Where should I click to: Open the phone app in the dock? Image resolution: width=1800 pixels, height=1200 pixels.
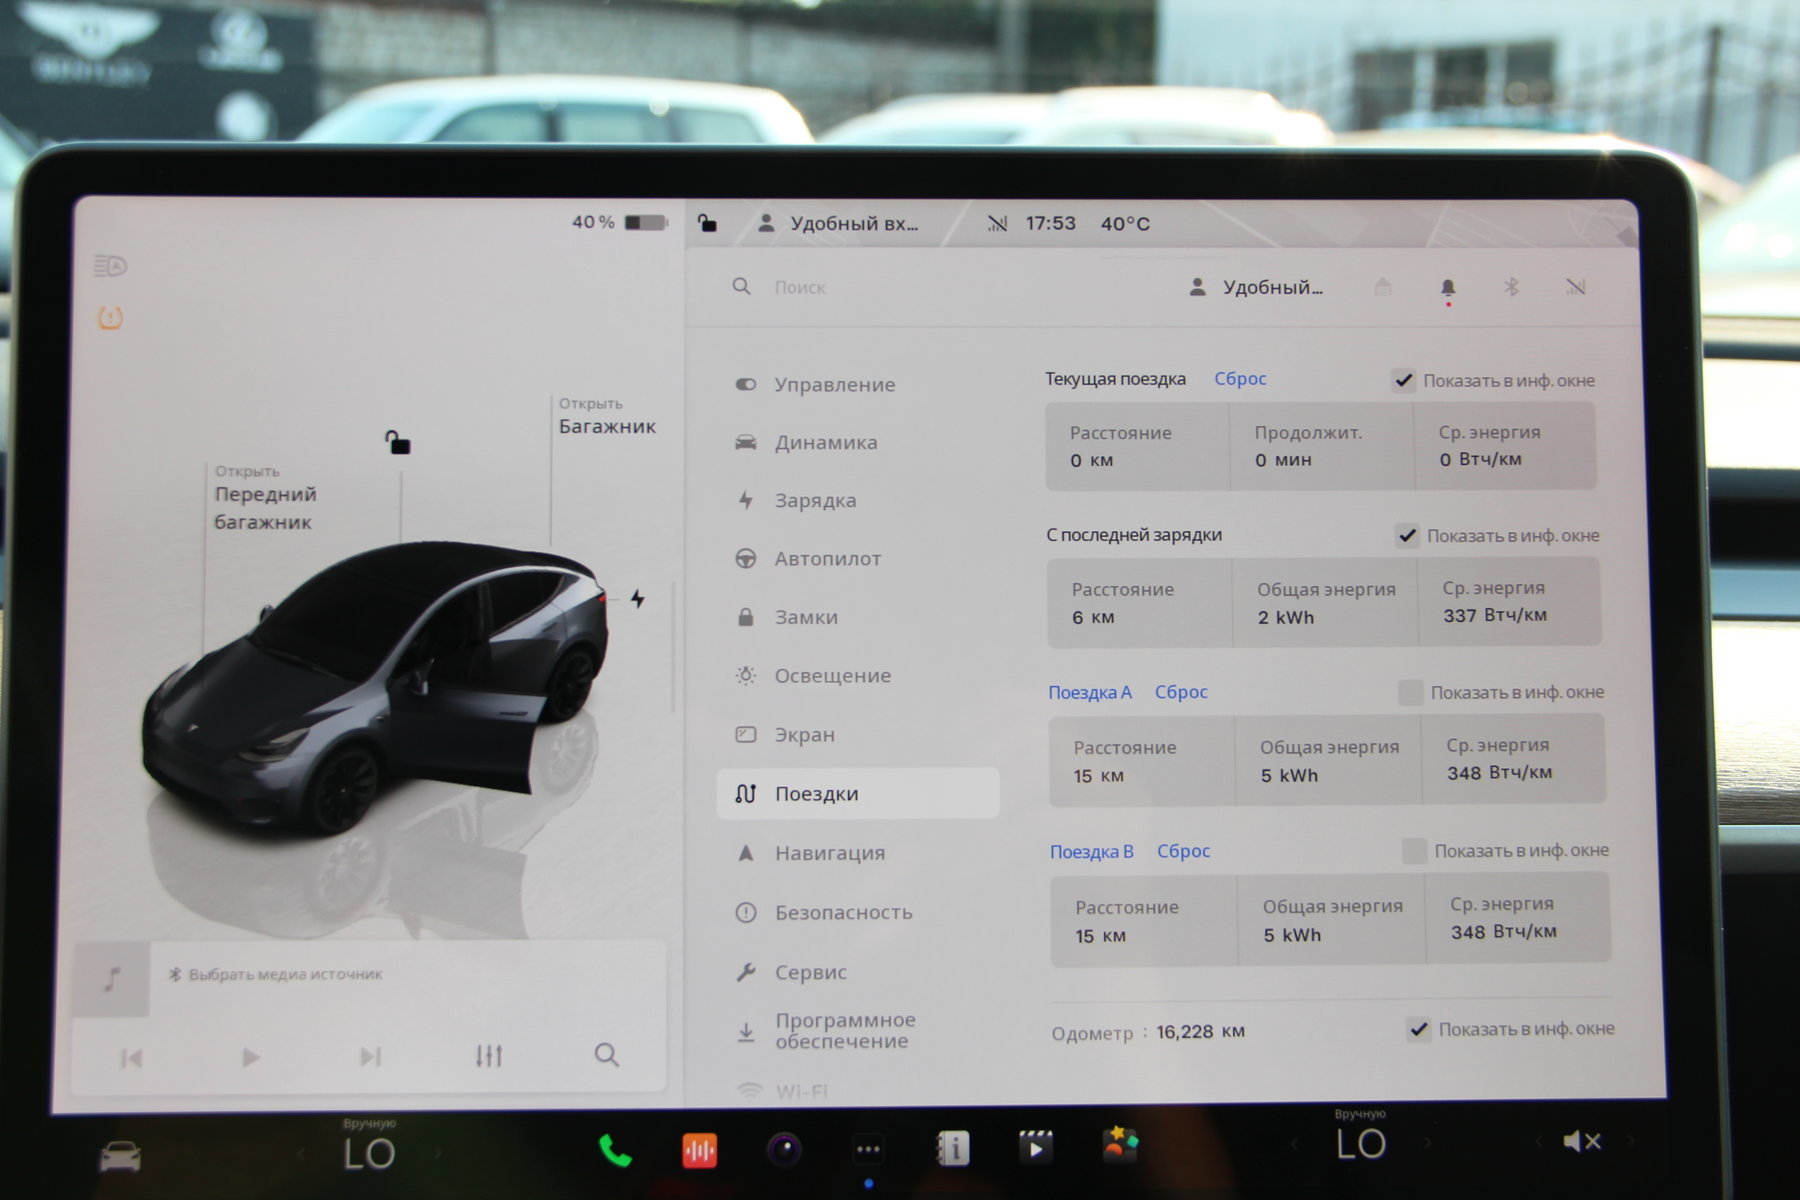pos(614,1151)
